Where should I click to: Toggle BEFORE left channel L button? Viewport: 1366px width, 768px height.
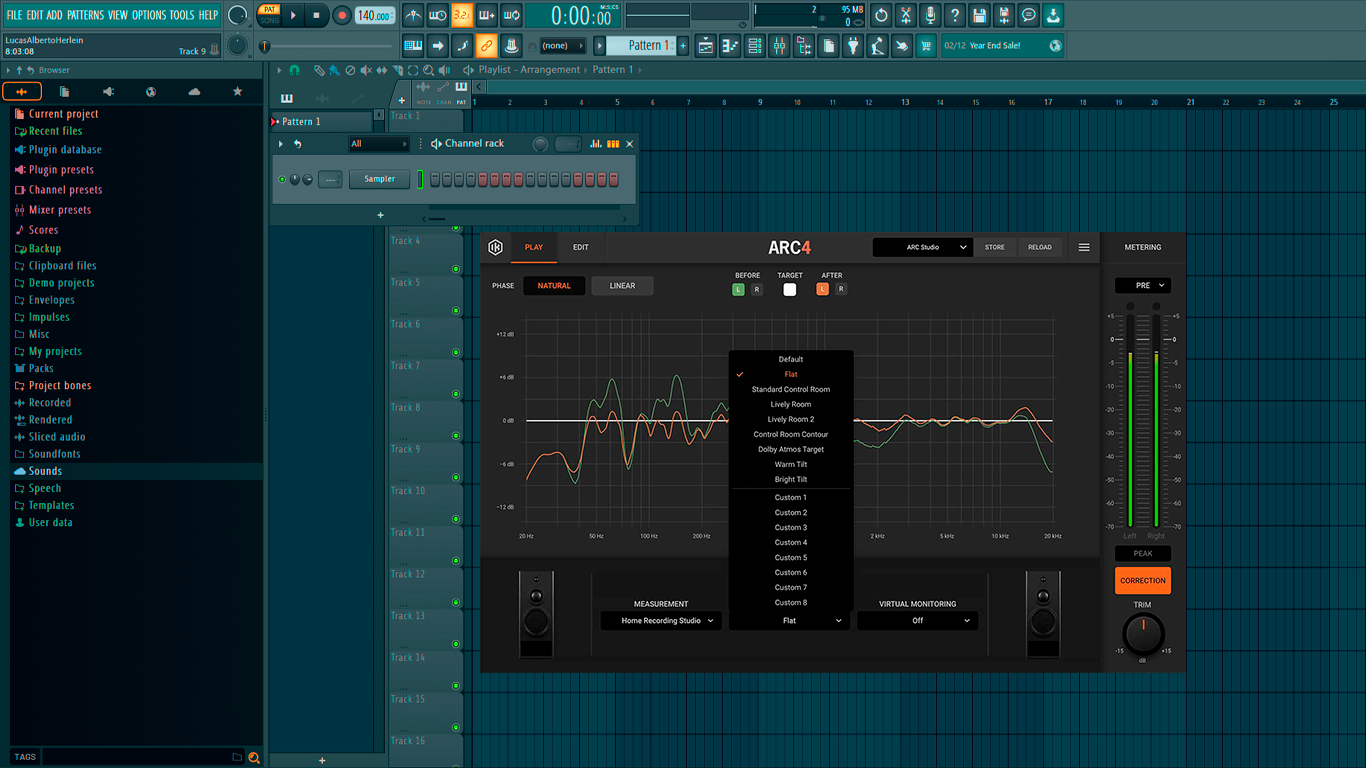(x=739, y=289)
